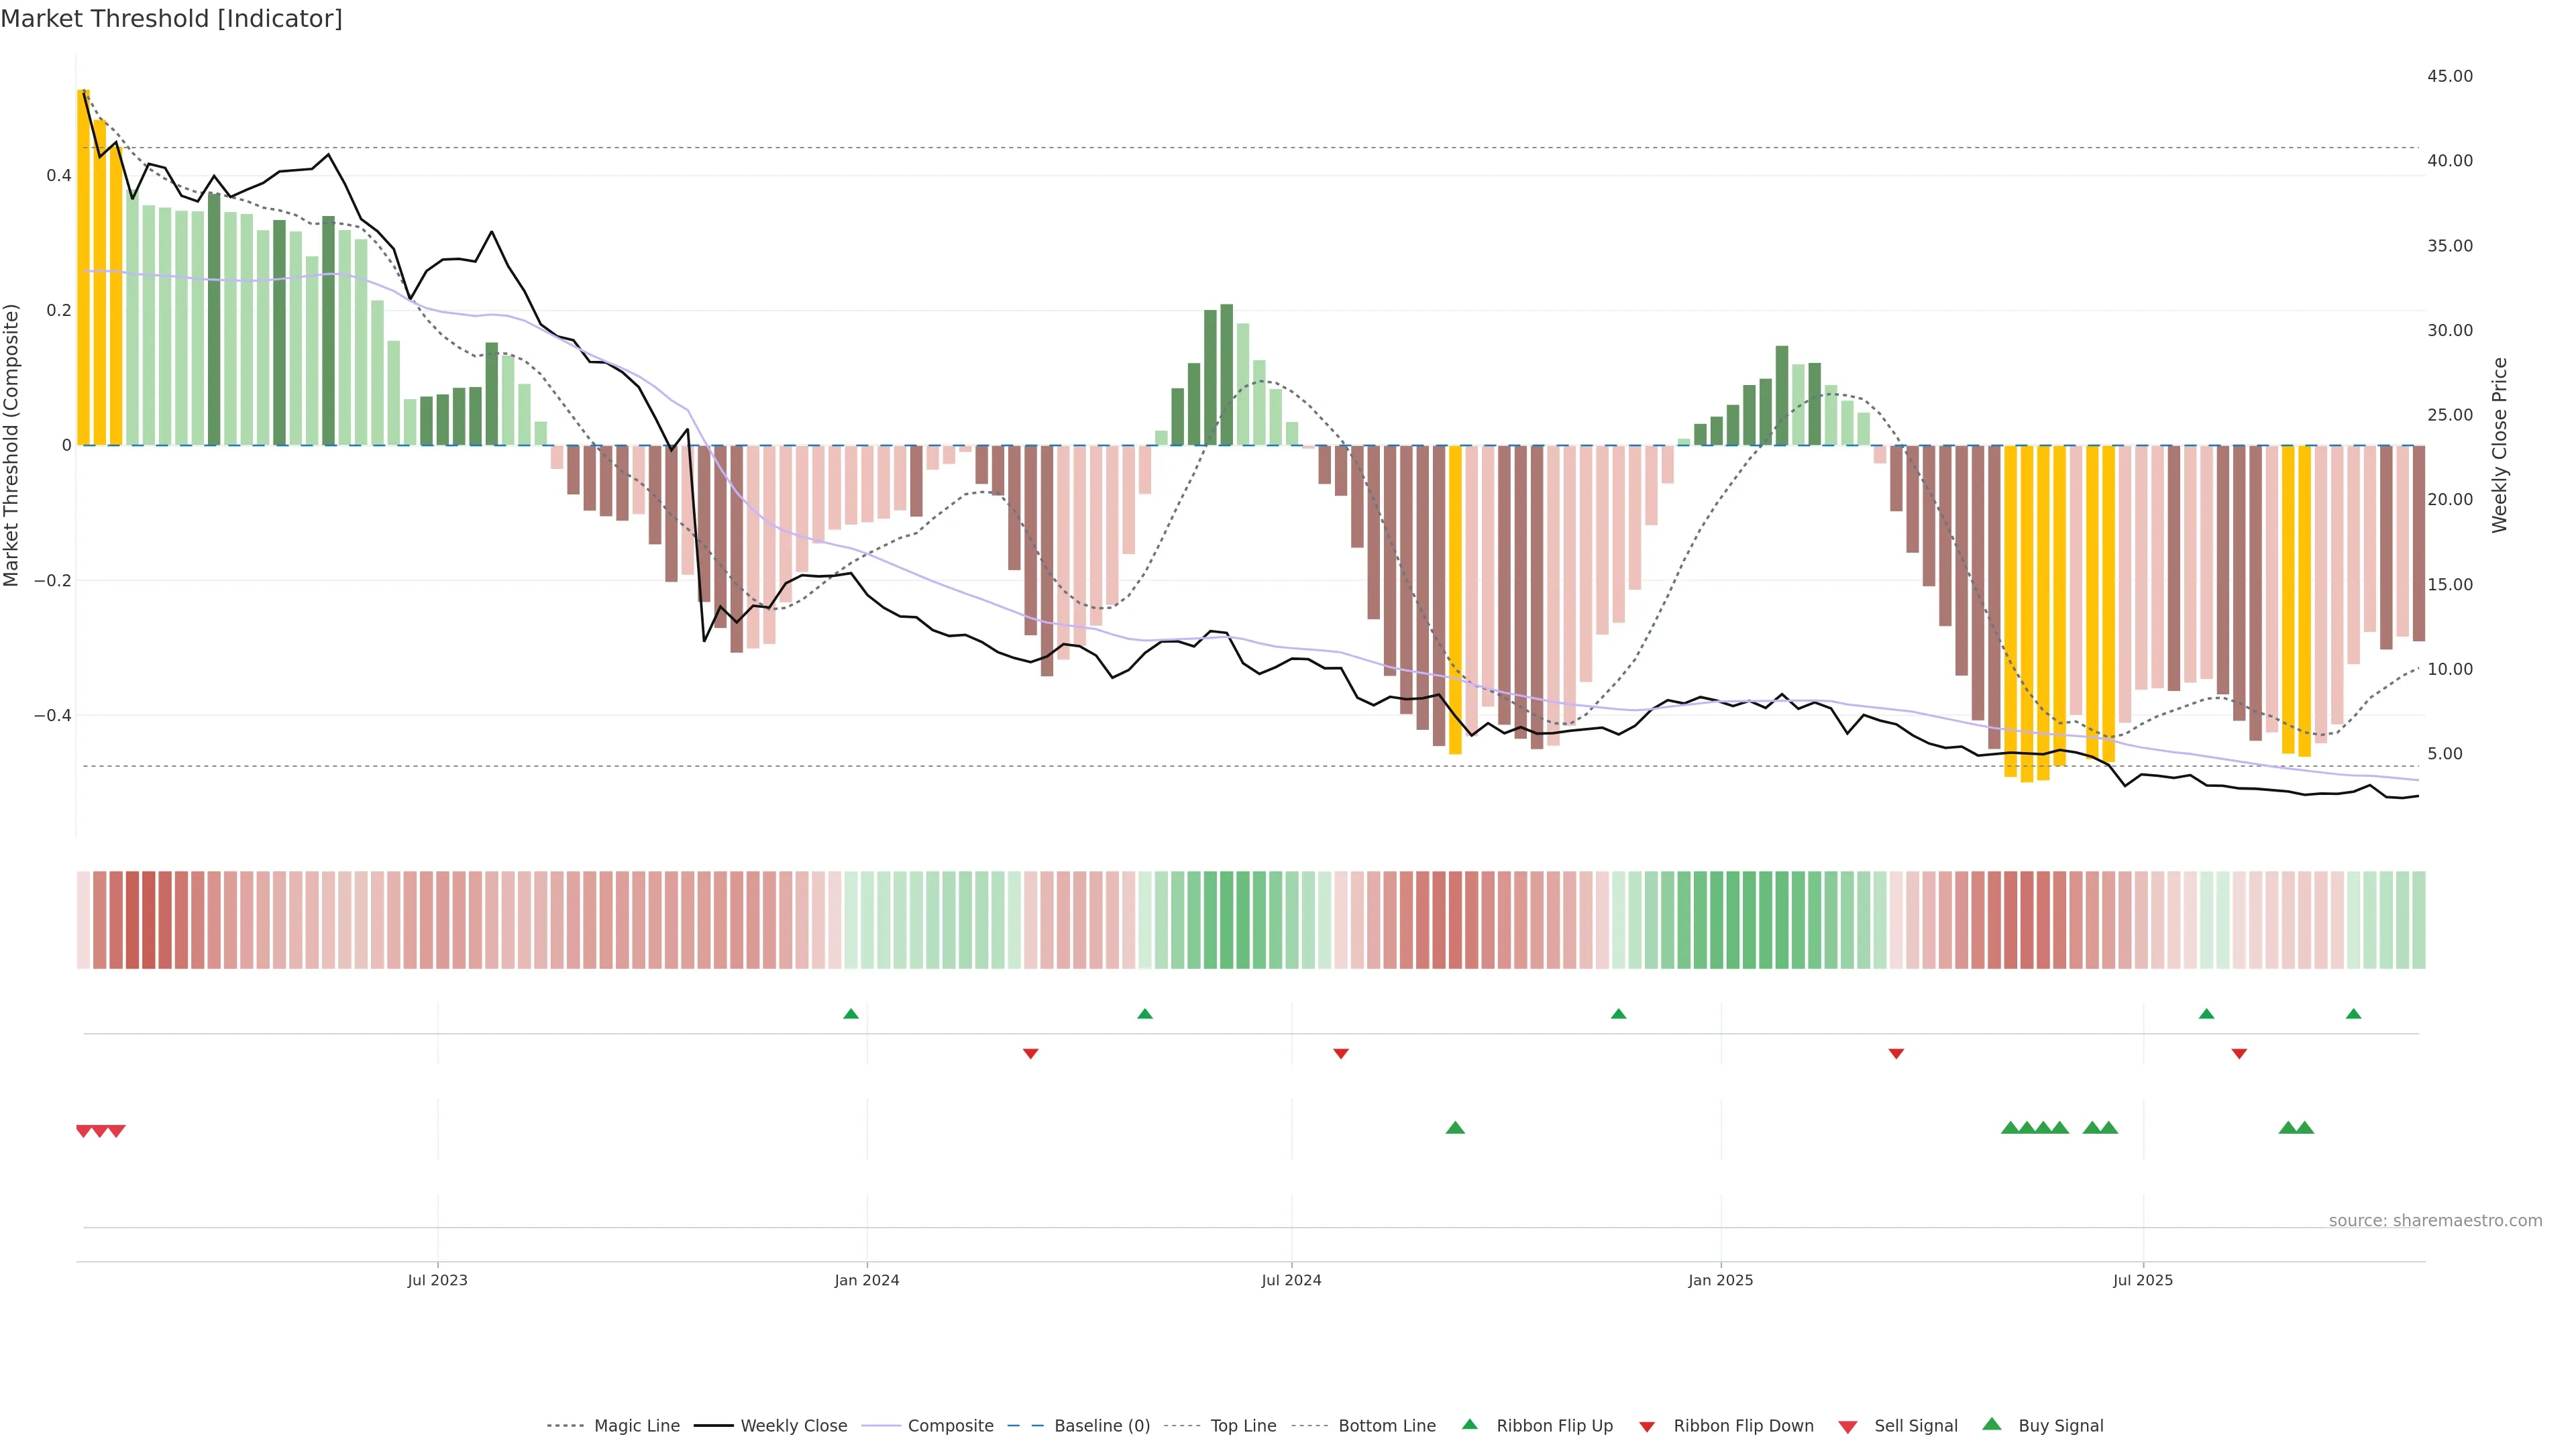This screenshot has height=1449, width=2576.
Task: Click the Baseline (0) legend item
Action: click(1101, 1426)
